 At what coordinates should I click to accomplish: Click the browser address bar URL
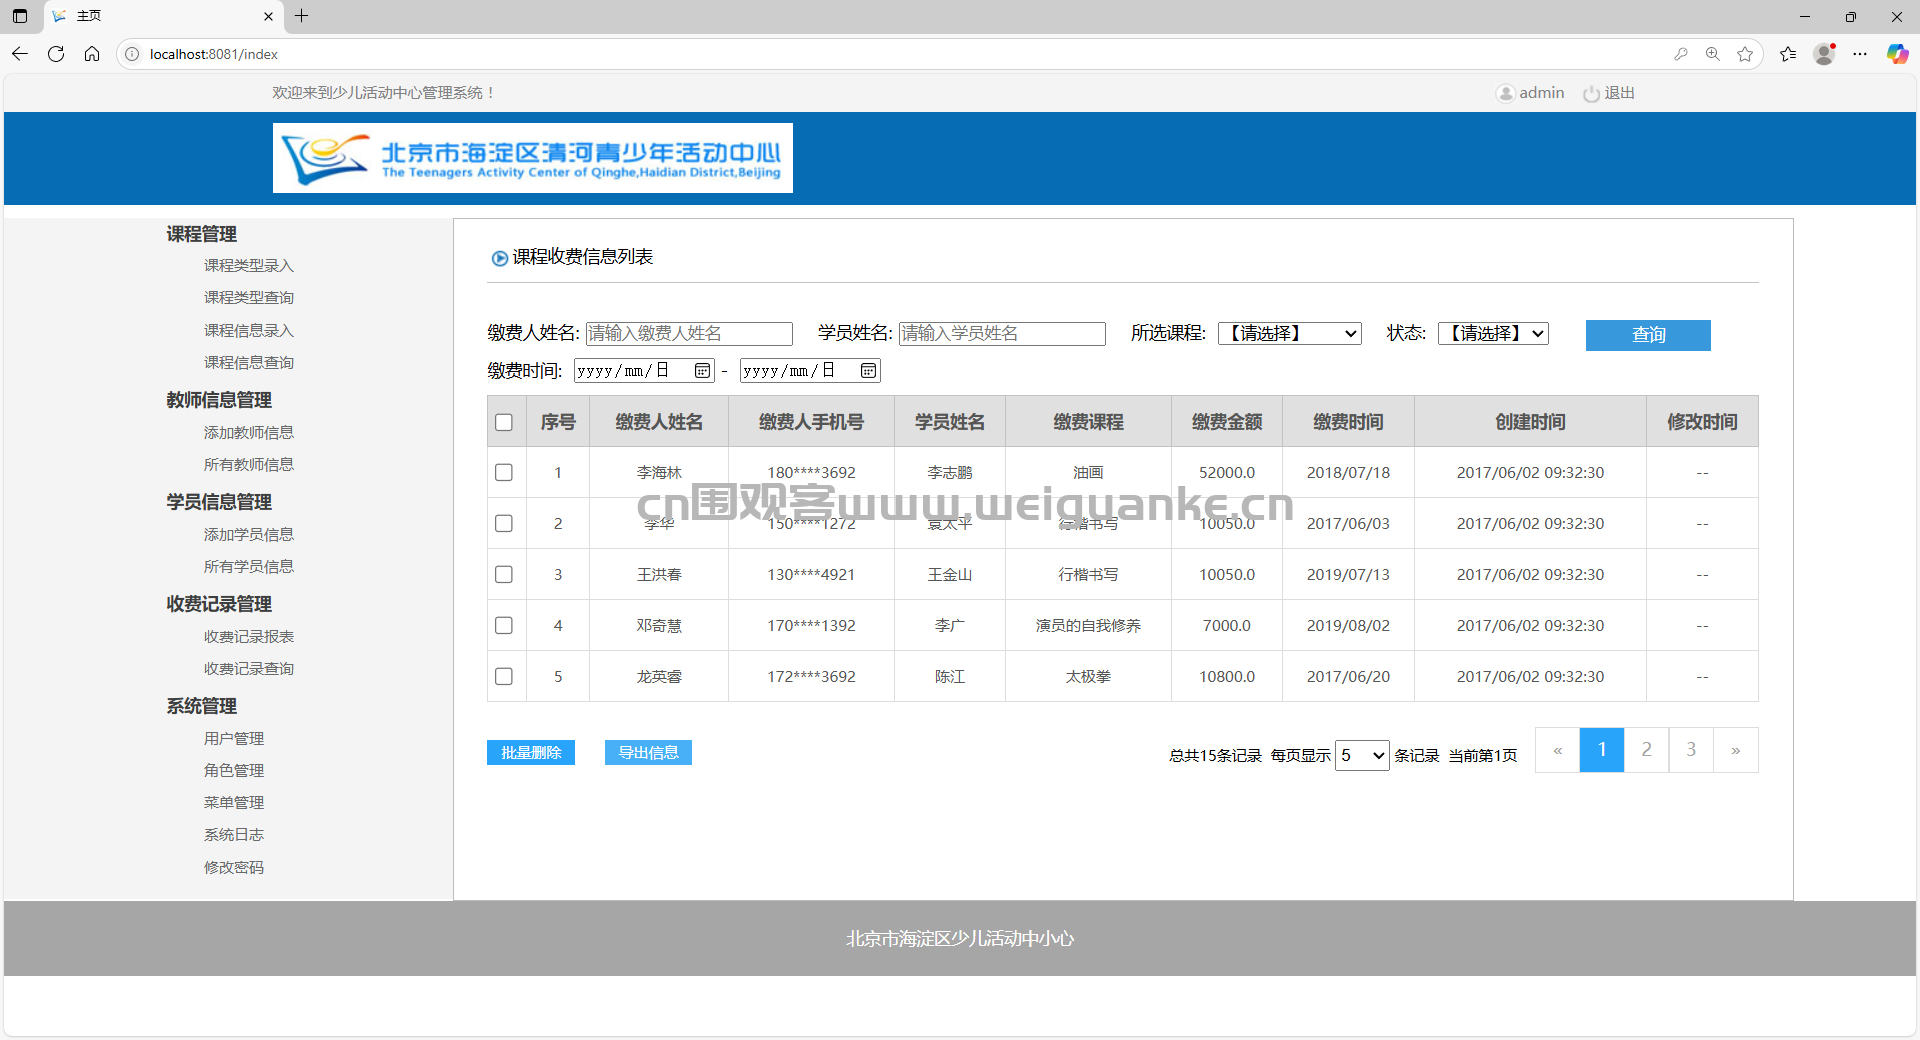(x=214, y=54)
